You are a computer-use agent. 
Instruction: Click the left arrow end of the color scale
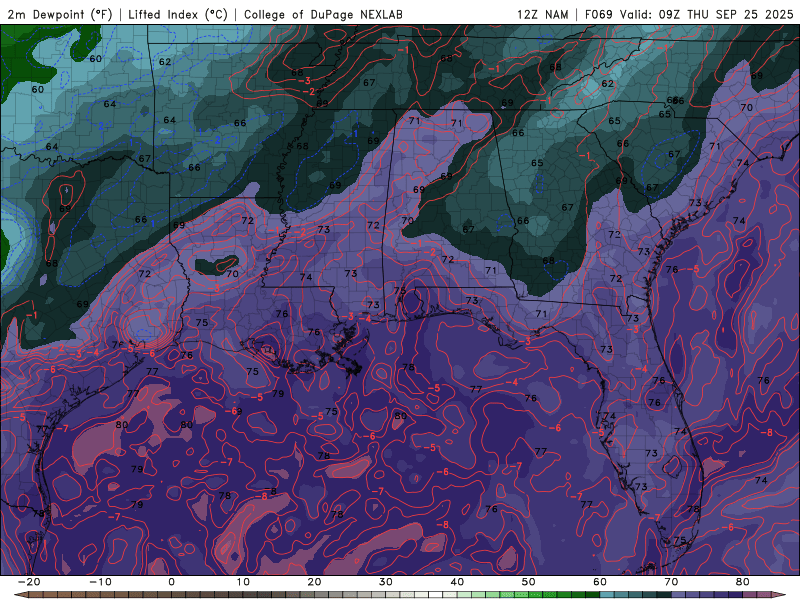pyautogui.click(x=20, y=595)
